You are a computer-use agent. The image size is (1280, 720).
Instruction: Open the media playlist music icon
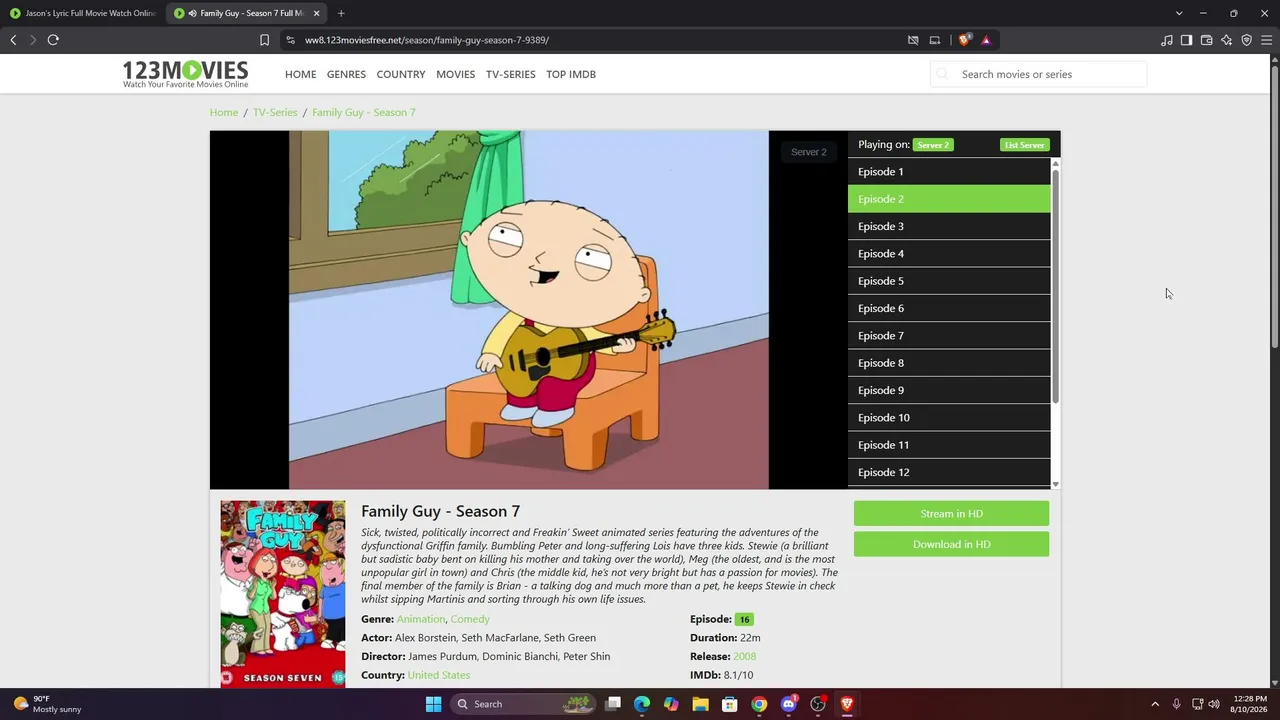point(1167,40)
